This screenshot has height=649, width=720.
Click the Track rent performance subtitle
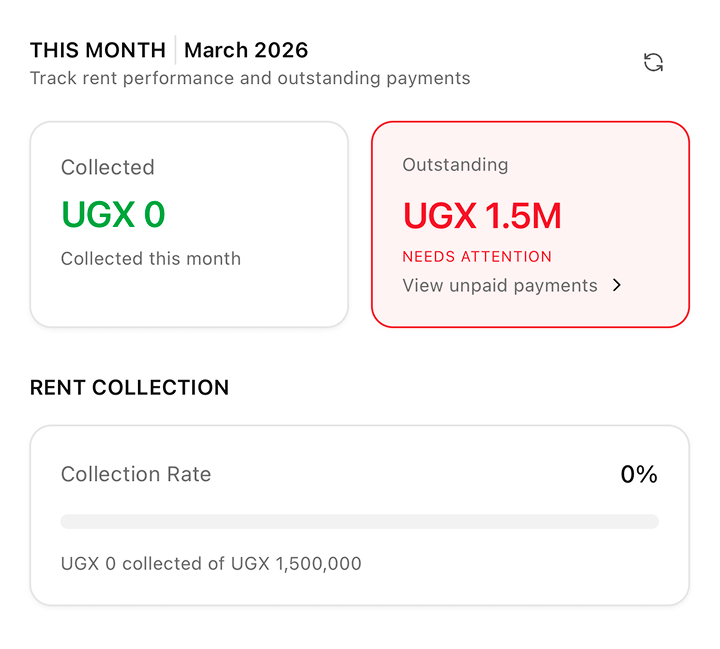pyautogui.click(x=250, y=78)
